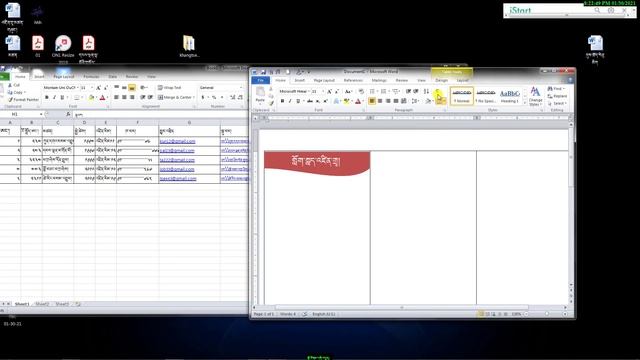Toggle Excel Wrap Text
This screenshot has width=640, height=360.
coord(169,87)
